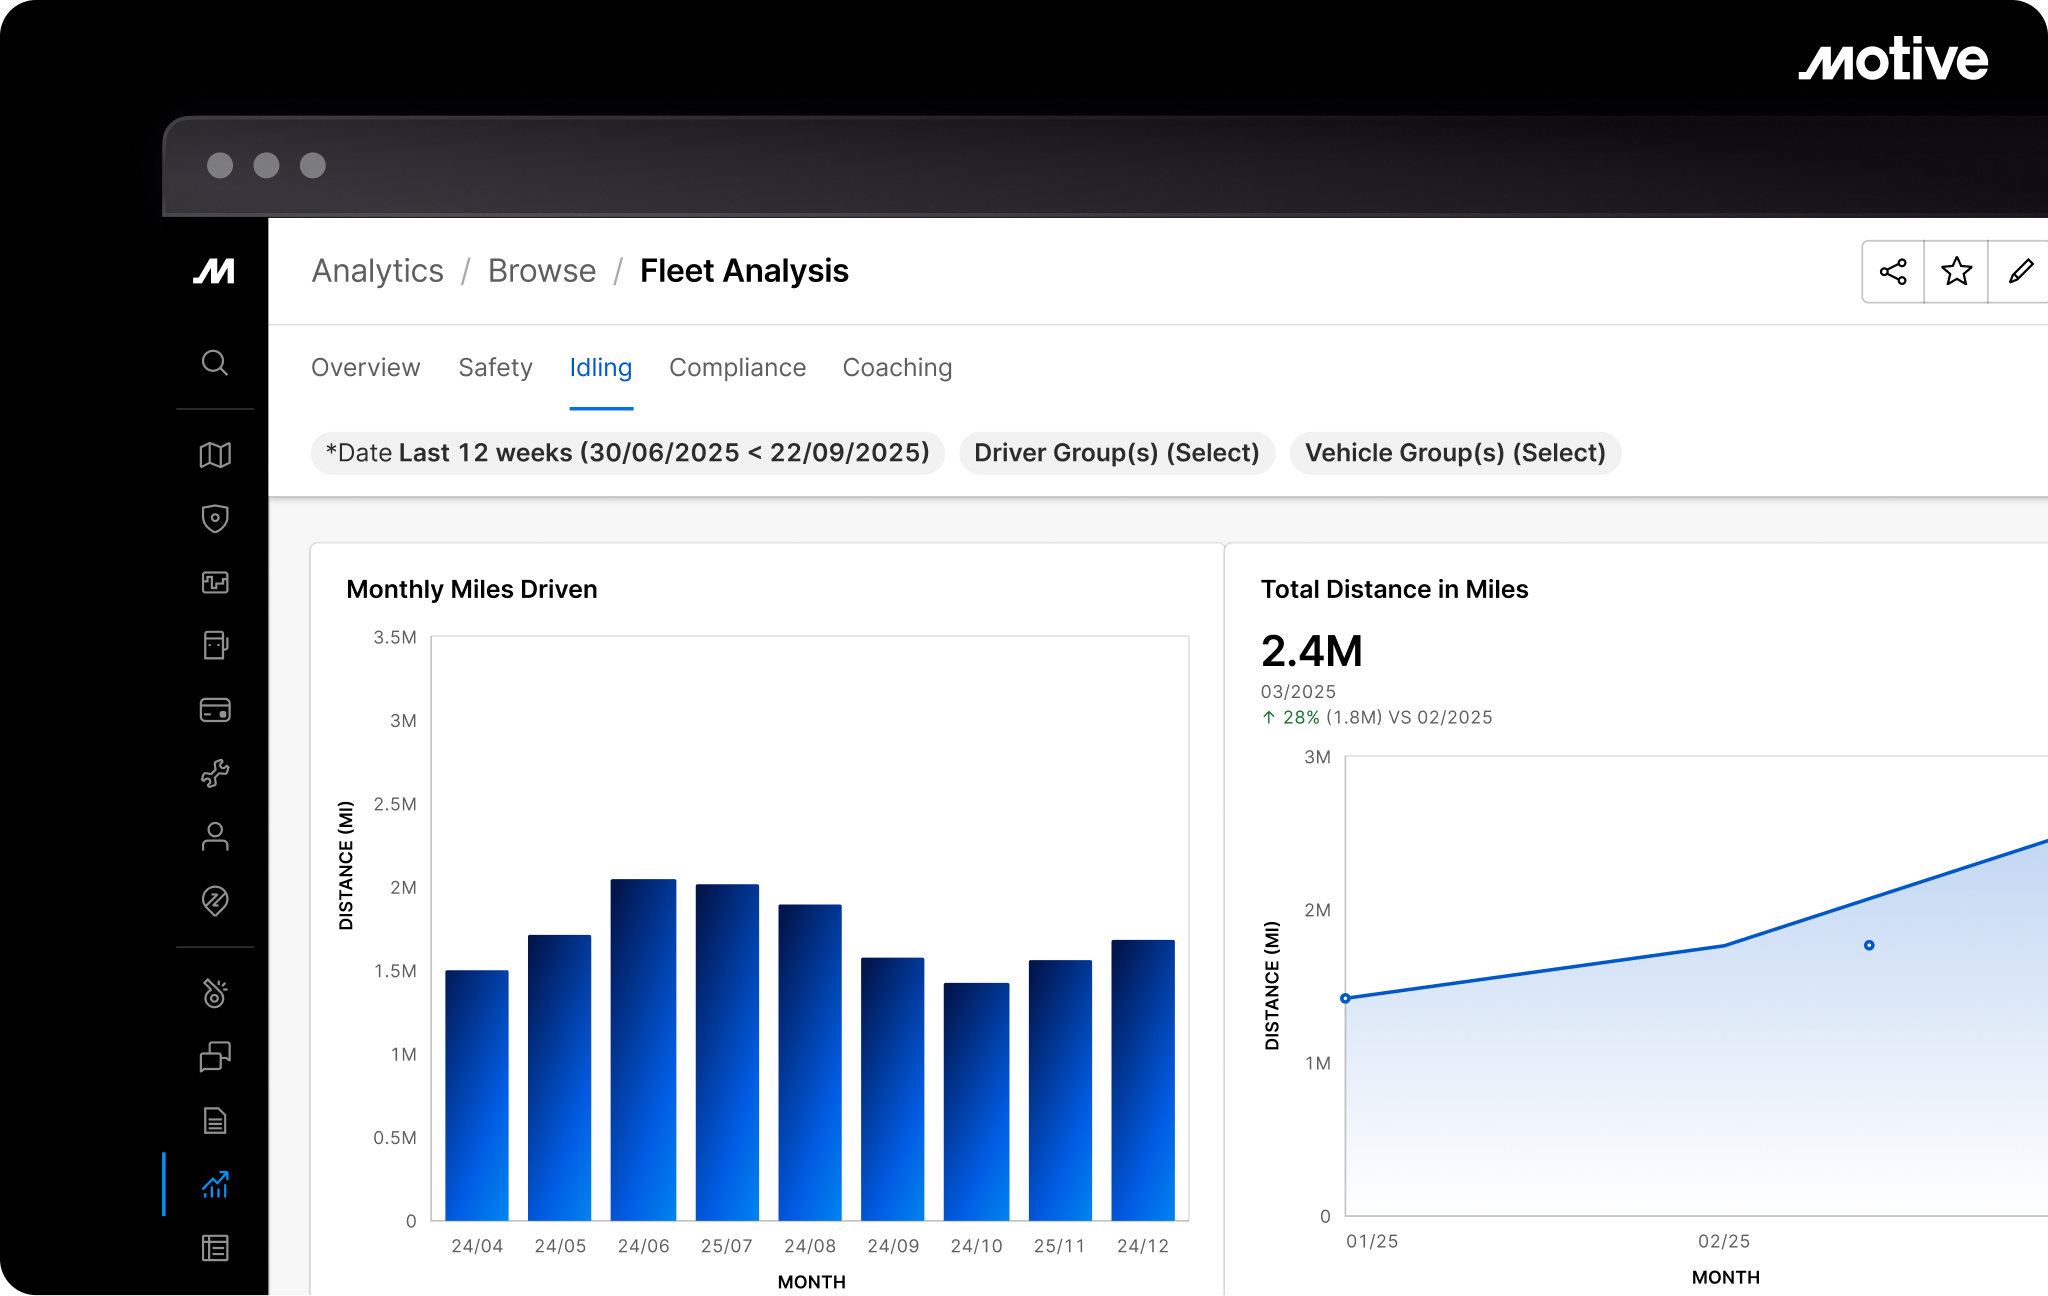
Task: Switch to the Safety tab
Action: [x=495, y=368]
